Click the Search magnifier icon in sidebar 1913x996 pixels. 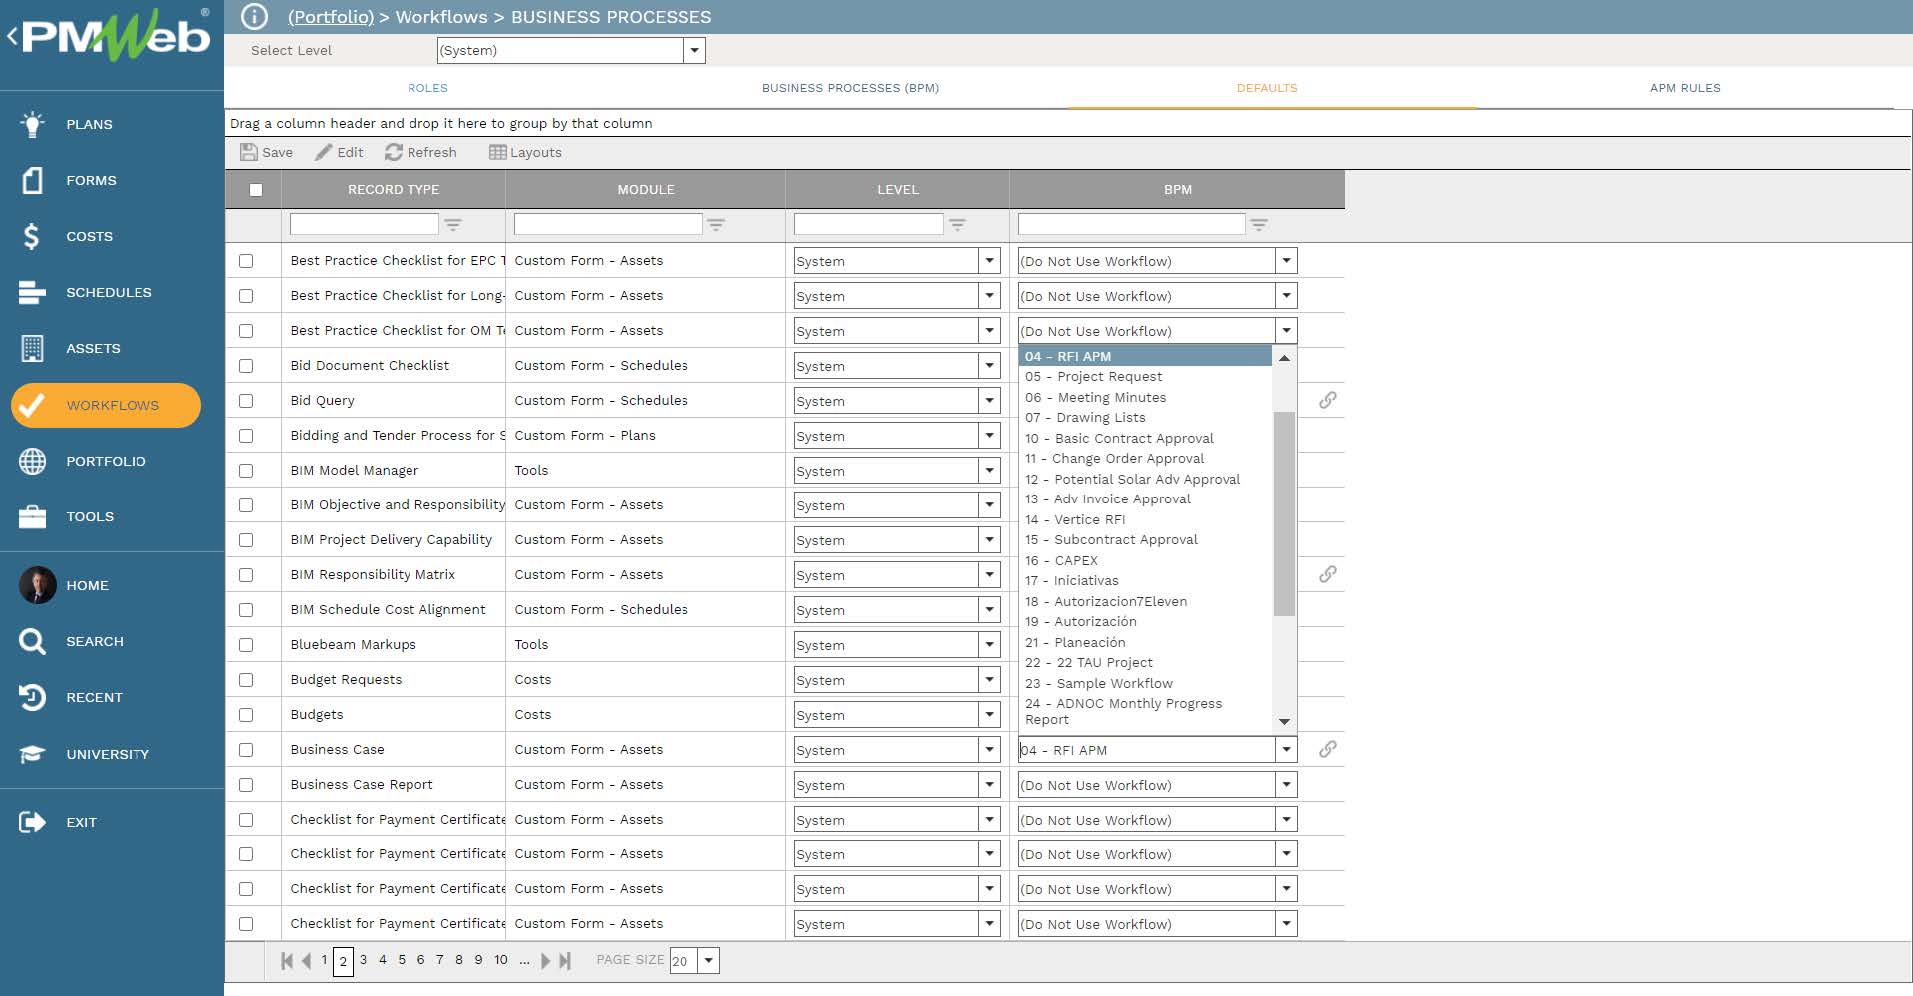(x=32, y=641)
